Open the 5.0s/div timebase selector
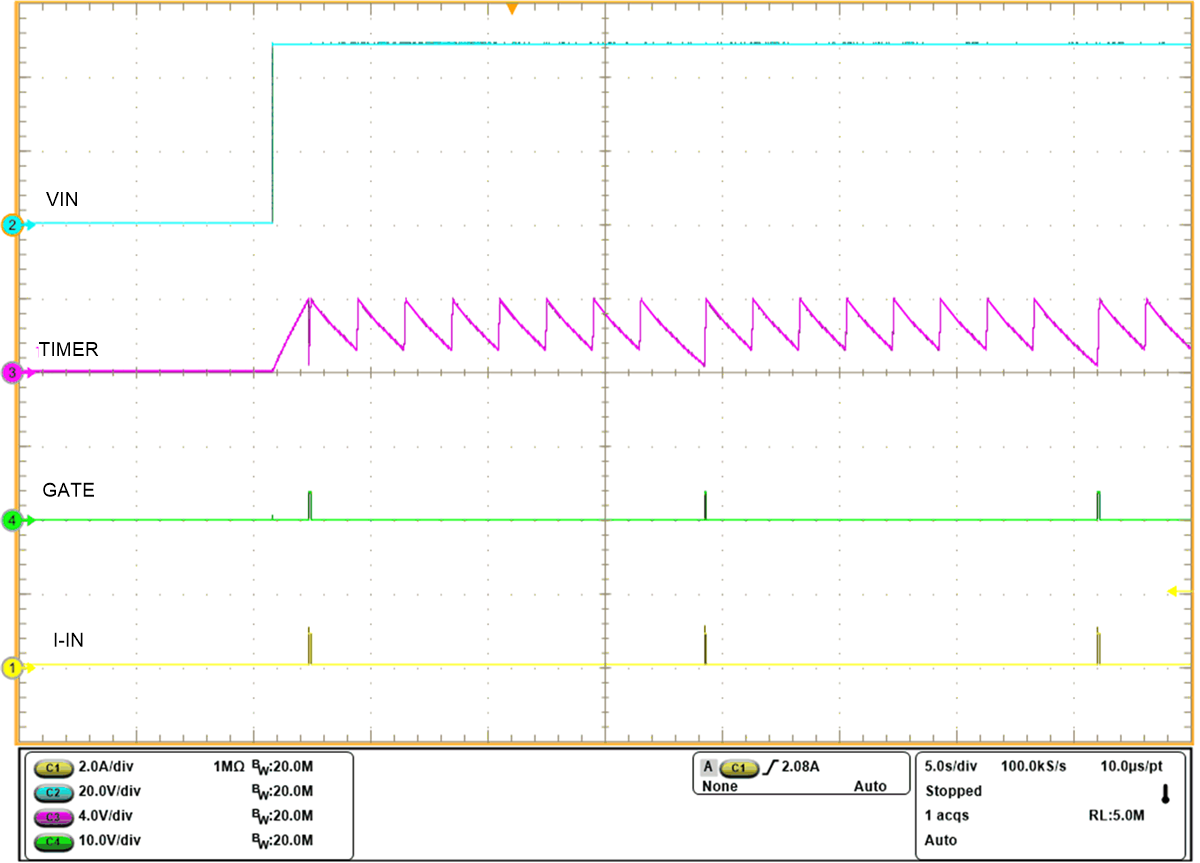1200x863 pixels. point(948,766)
